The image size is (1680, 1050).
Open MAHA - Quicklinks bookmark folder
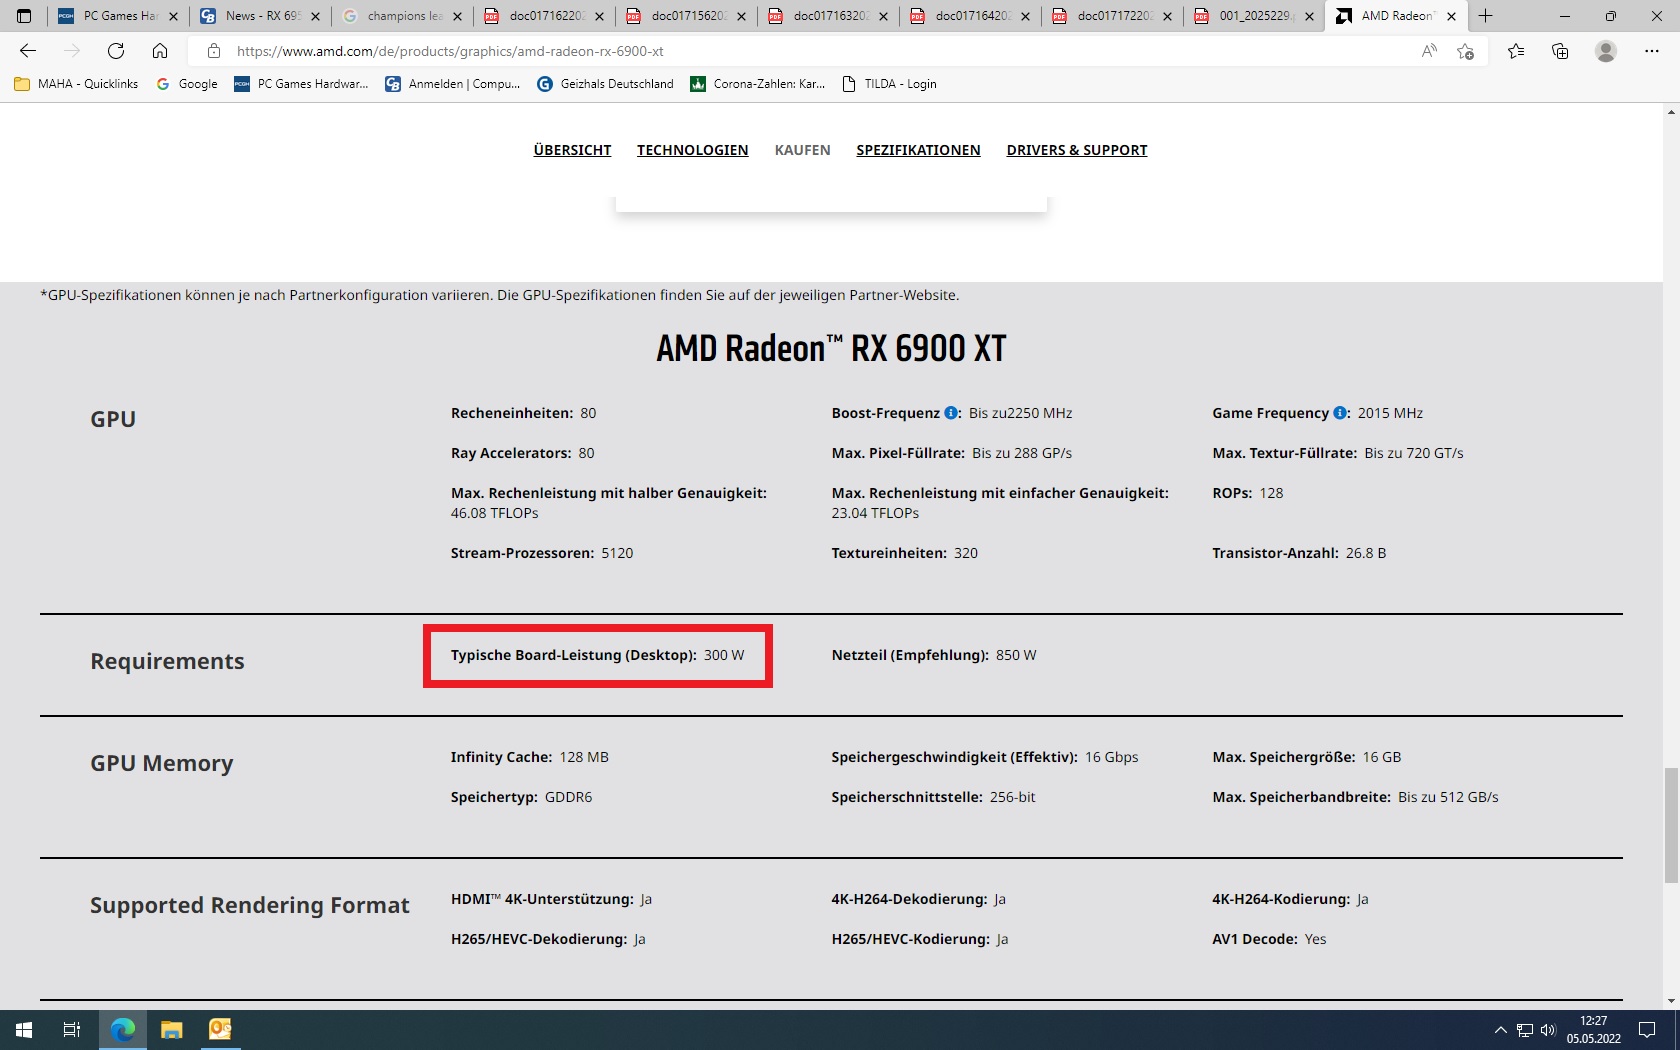(x=76, y=84)
